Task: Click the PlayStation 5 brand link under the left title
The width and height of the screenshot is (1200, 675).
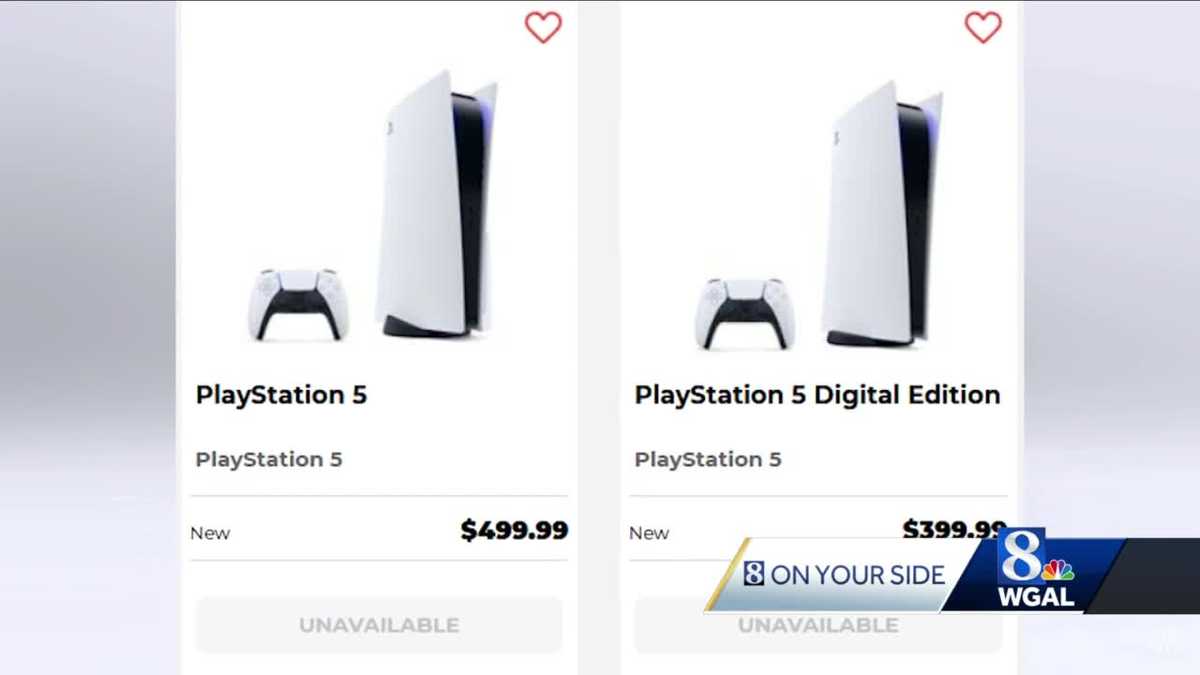Action: click(x=268, y=459)
